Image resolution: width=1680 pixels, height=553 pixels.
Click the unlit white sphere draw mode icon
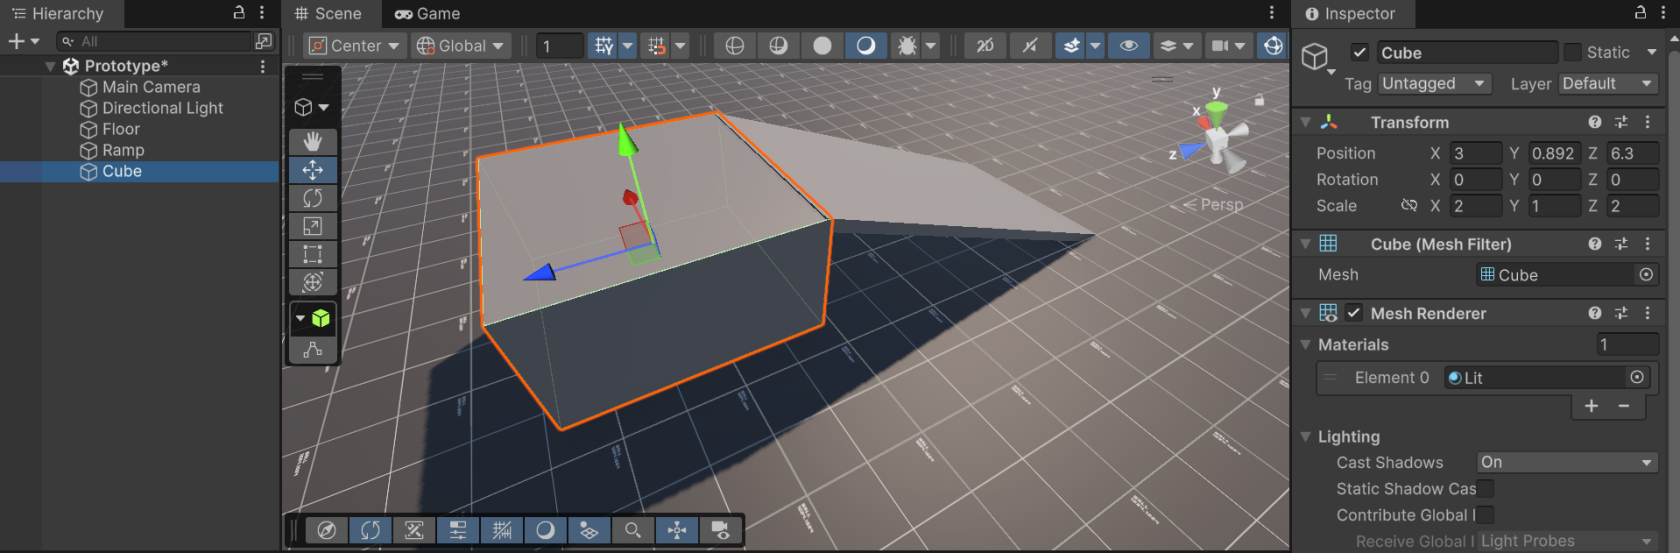tap(822, 46)
